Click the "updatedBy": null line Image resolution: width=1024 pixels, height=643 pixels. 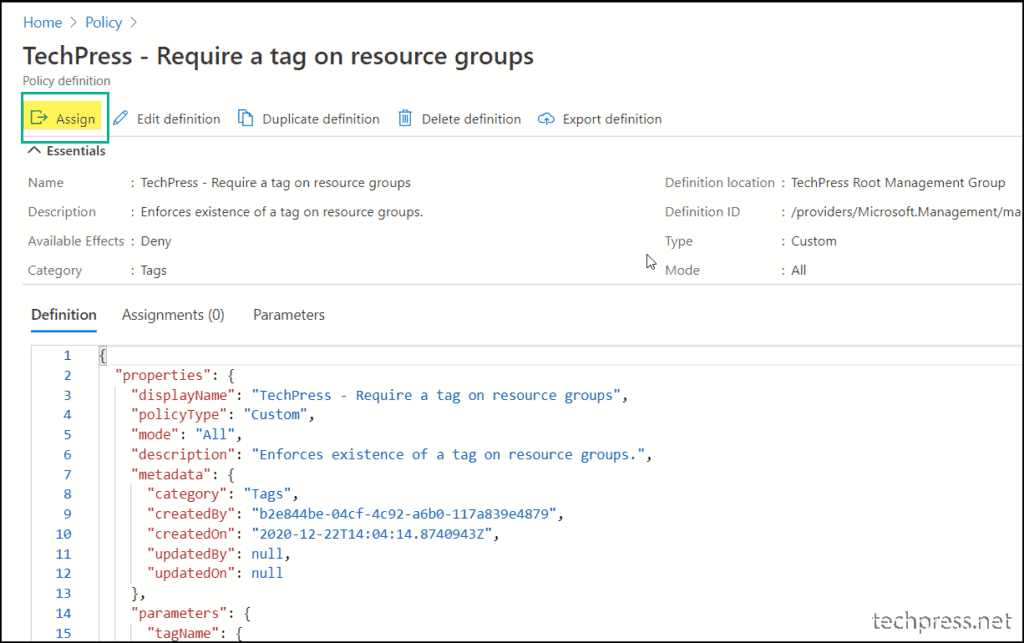(218, 554)
